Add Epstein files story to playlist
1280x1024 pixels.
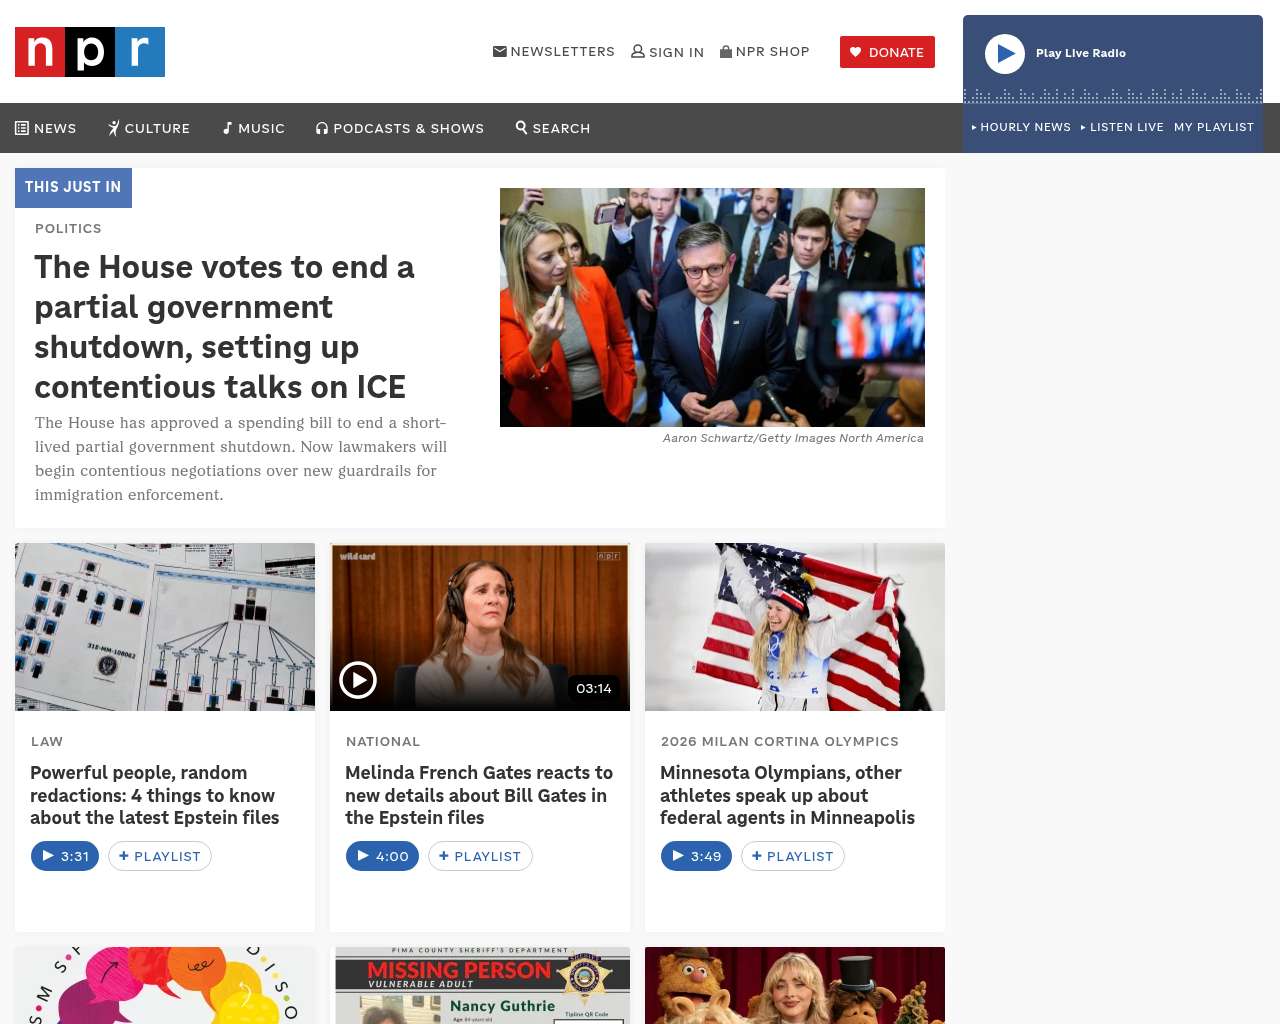click(x=160, y=856)
